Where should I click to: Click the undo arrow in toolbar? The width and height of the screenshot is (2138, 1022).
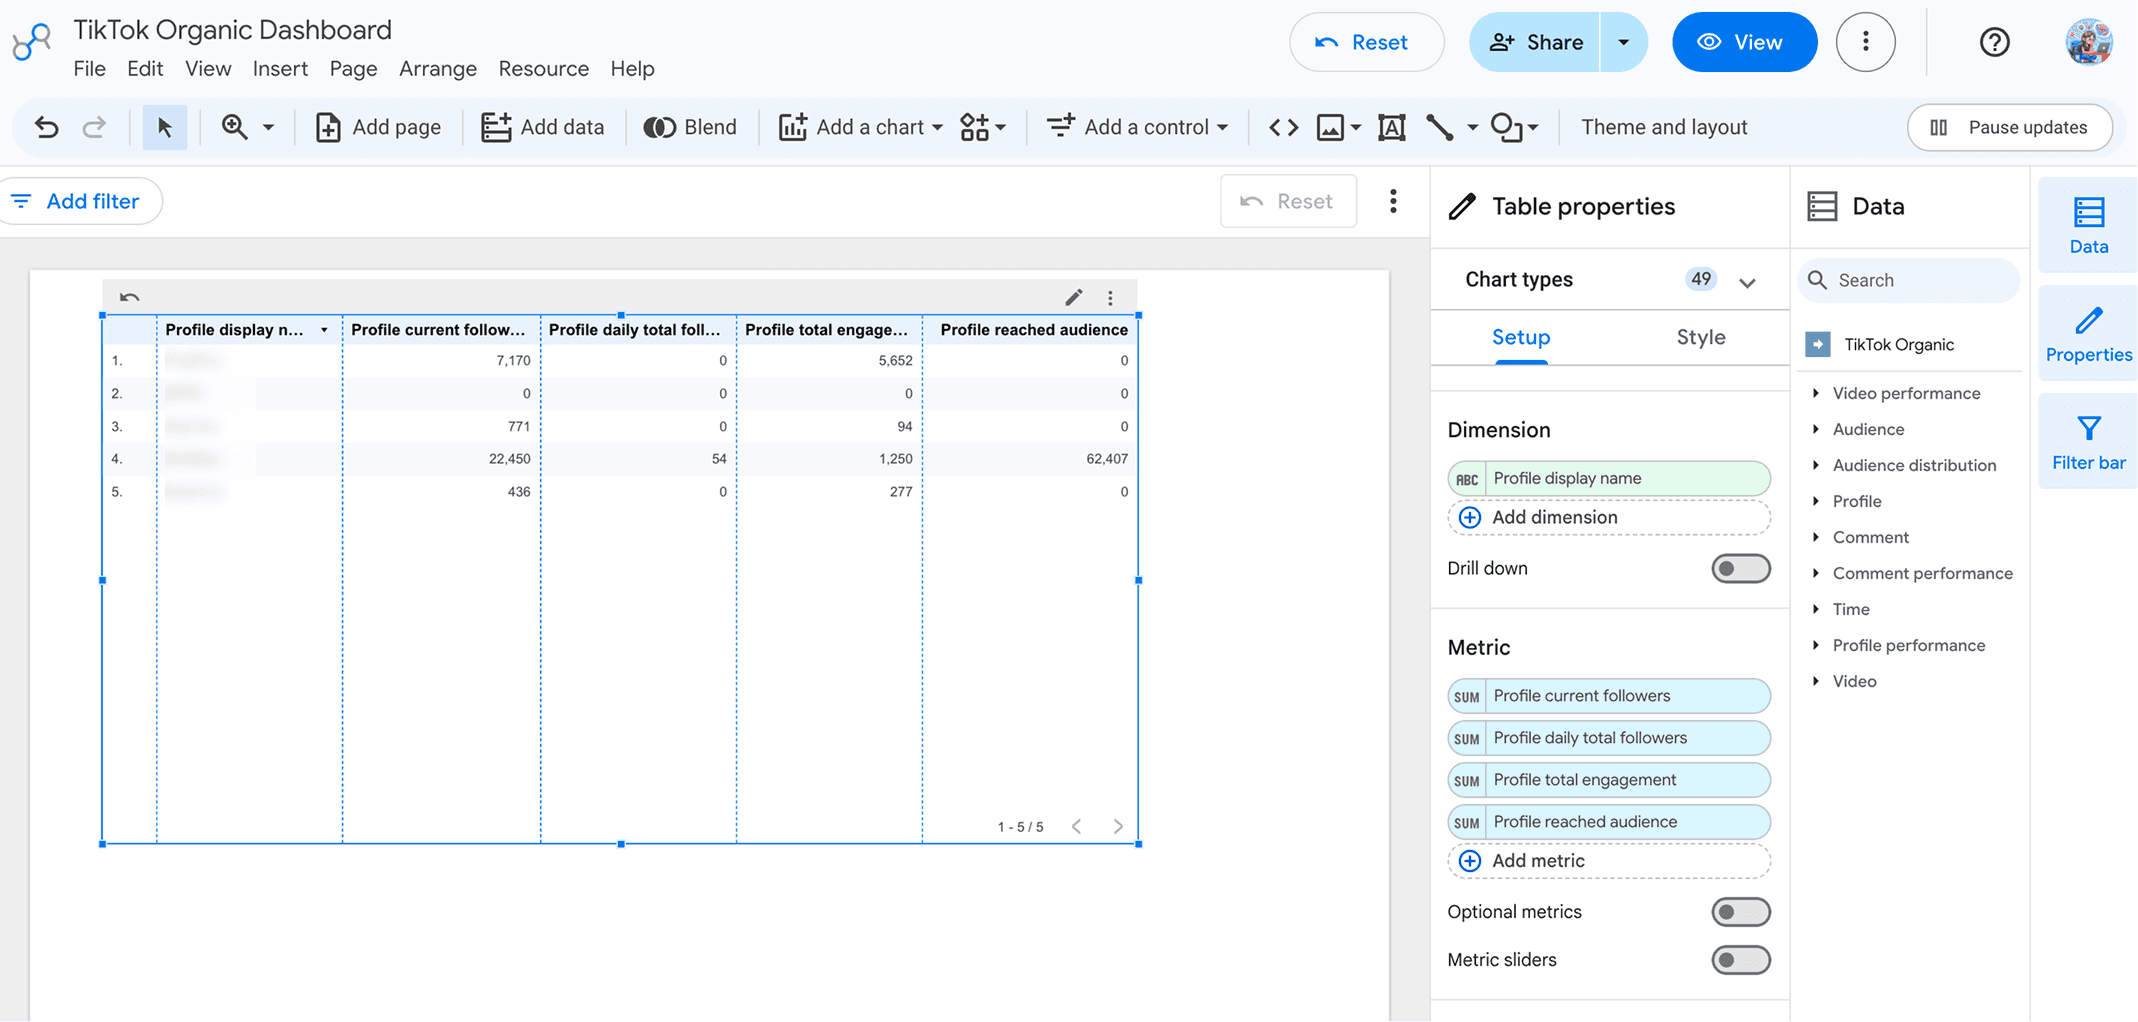click(x=46, y=127)
